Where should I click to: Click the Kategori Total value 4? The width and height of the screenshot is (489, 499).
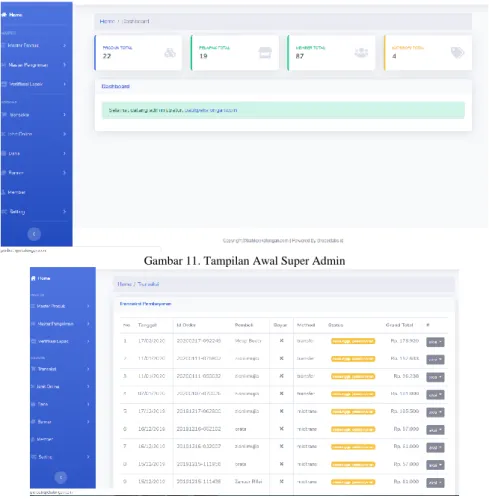coord(394,56)
